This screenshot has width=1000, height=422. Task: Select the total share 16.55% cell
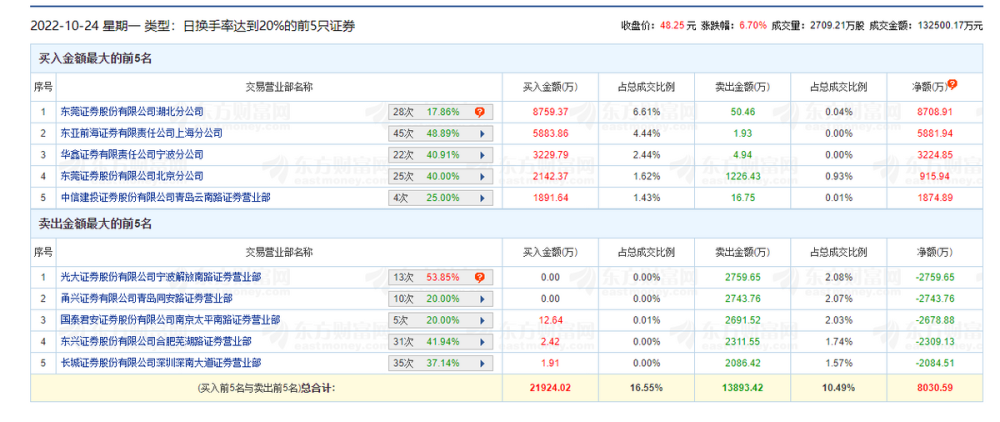tap(646, 387)
